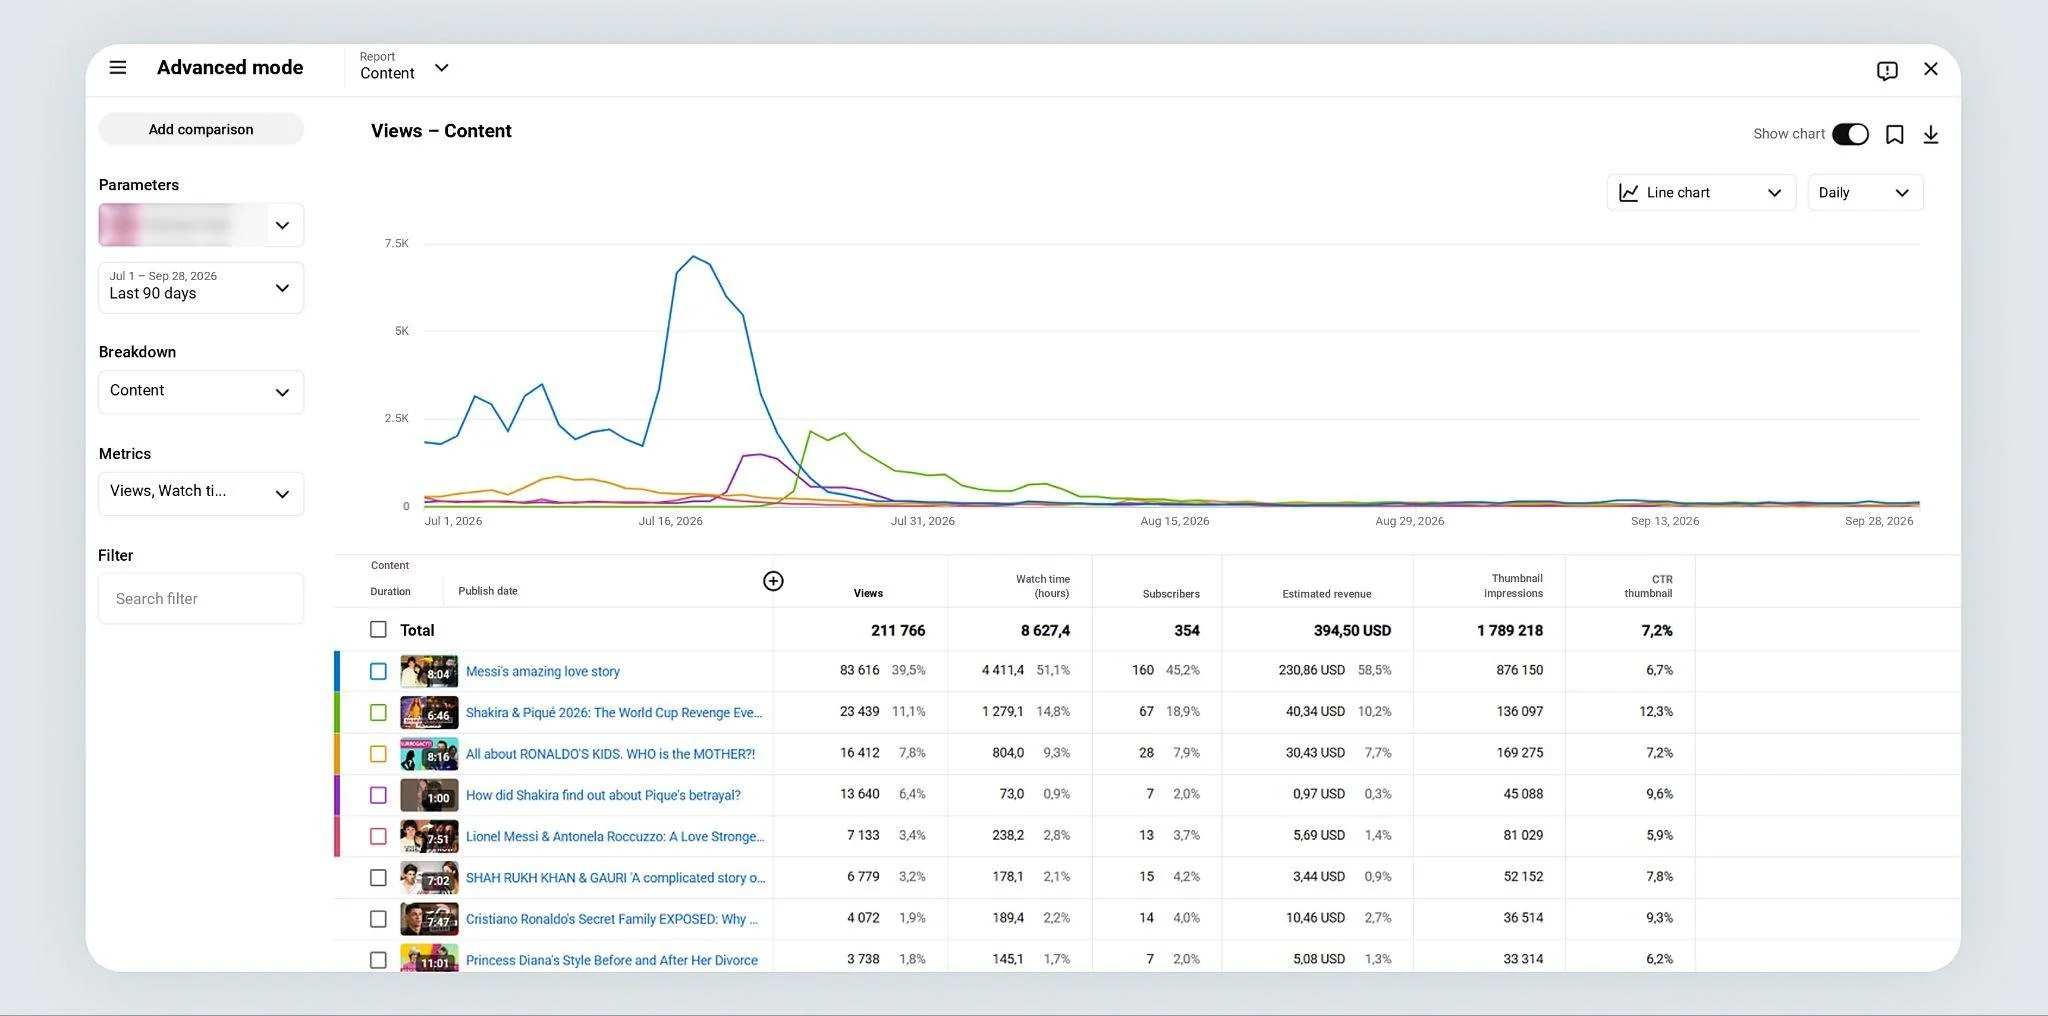The width and height of the screenshot is (2048, 1016).
Task: Select checkbox for Shakira & Piqué 2026 video
Action: click(378, 712)
